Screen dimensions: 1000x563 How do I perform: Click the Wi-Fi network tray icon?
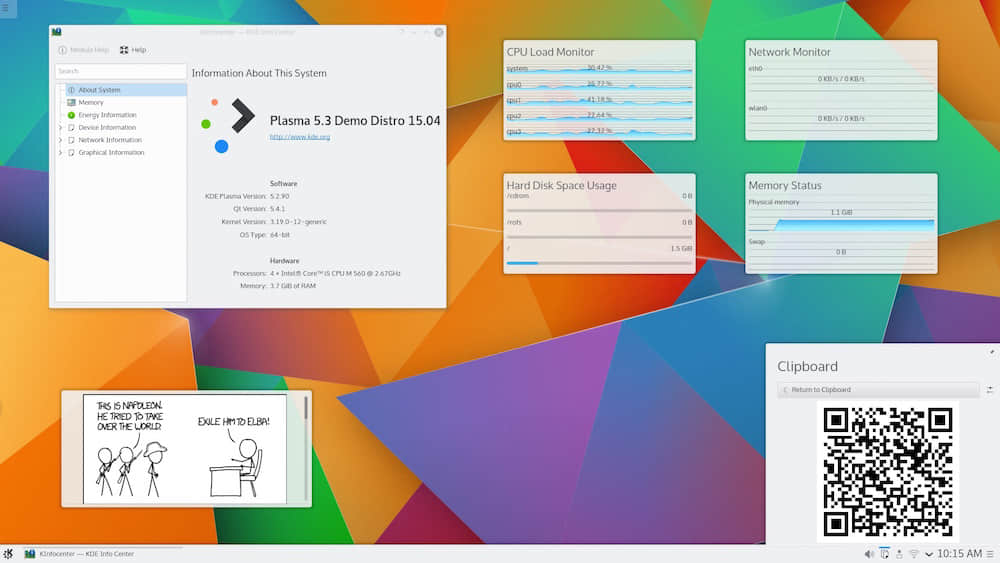[913, 554]
